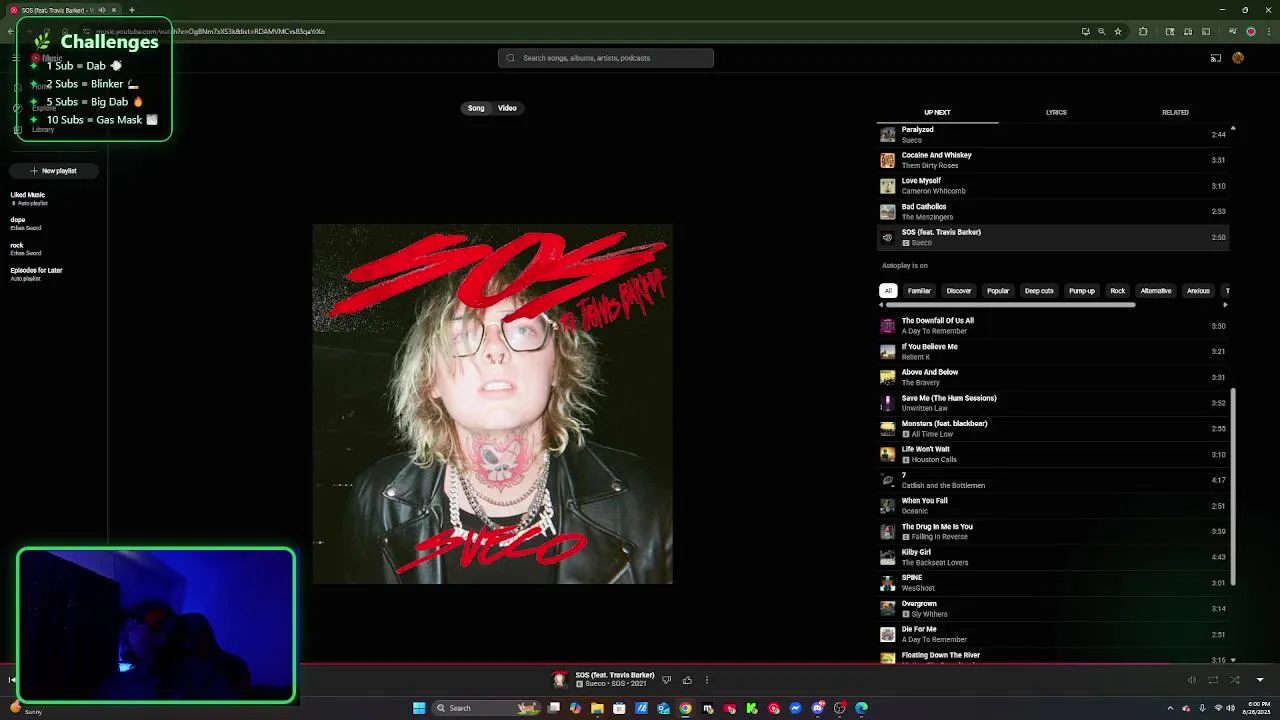1280x720 pixels.
Task: Like the song SOS in player bar
Action: click(687, 680)
